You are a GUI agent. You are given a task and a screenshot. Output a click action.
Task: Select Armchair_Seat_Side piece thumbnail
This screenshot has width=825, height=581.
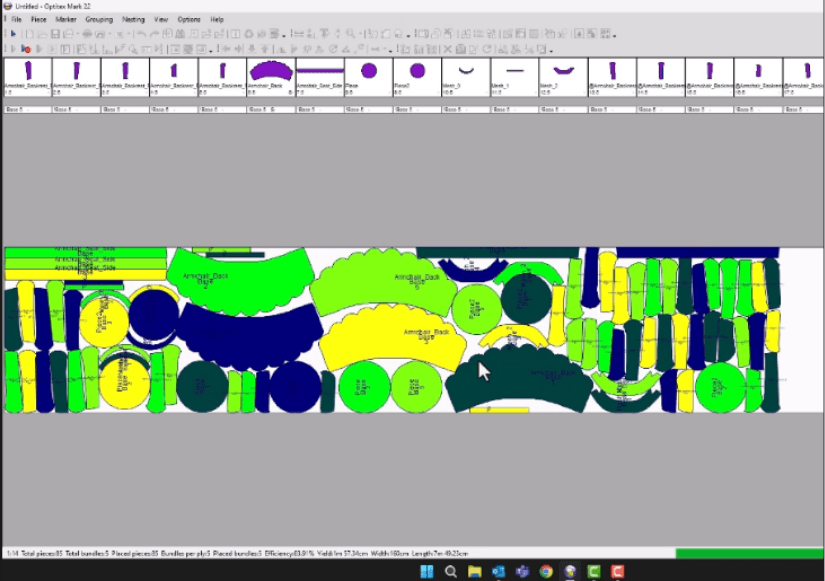coord(319,77)
